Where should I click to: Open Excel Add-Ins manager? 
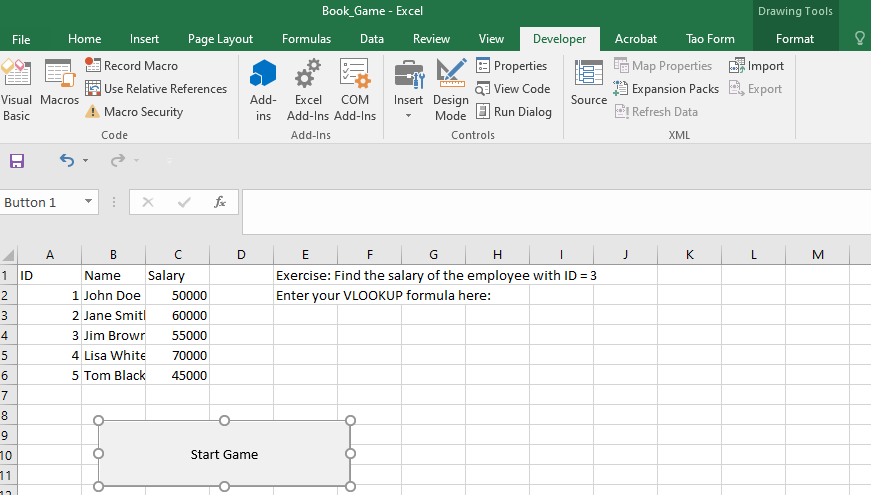[x=308, y=90]
